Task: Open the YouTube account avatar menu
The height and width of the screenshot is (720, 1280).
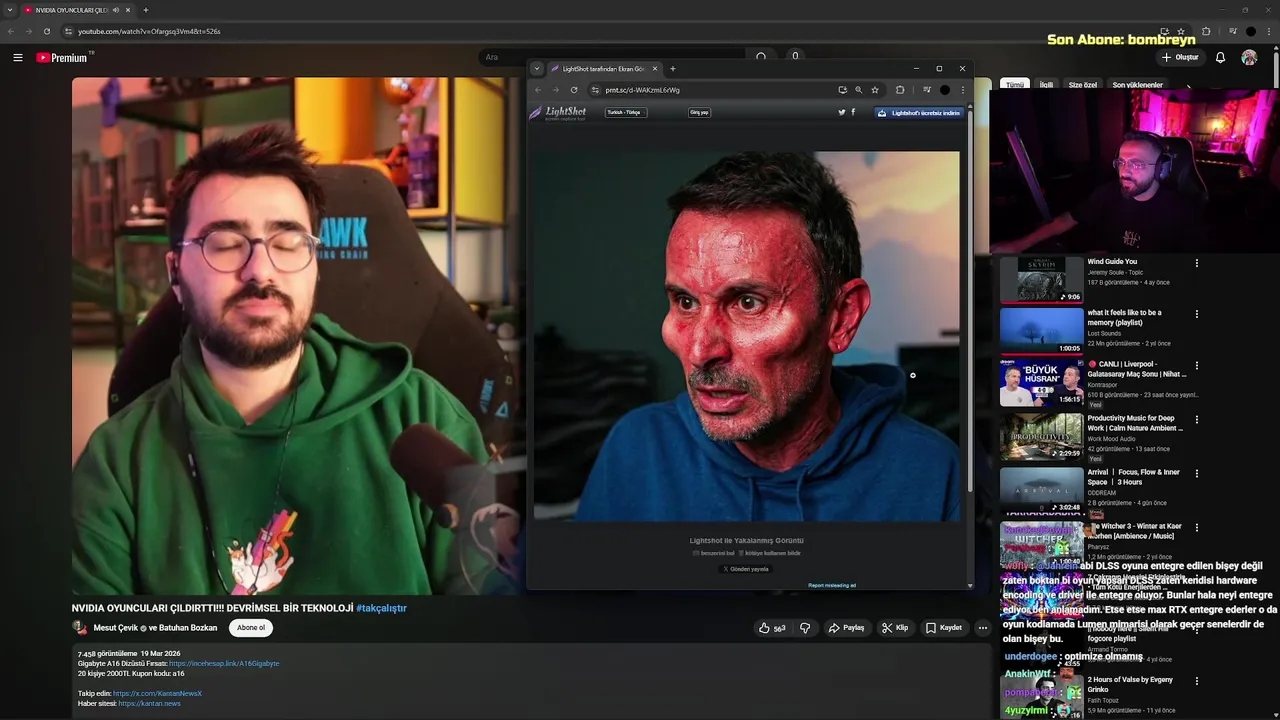Action: coord(1249,58)
